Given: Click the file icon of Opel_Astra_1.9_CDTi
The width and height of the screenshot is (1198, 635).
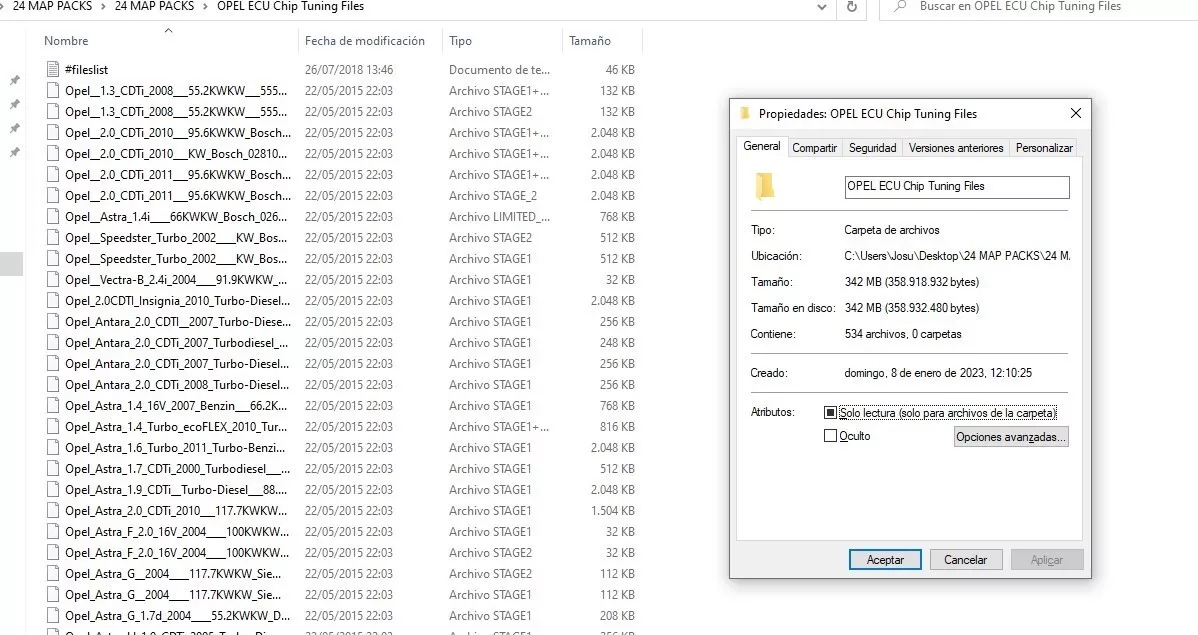Looking at the screenshot, I should click(x=53, y=490).
